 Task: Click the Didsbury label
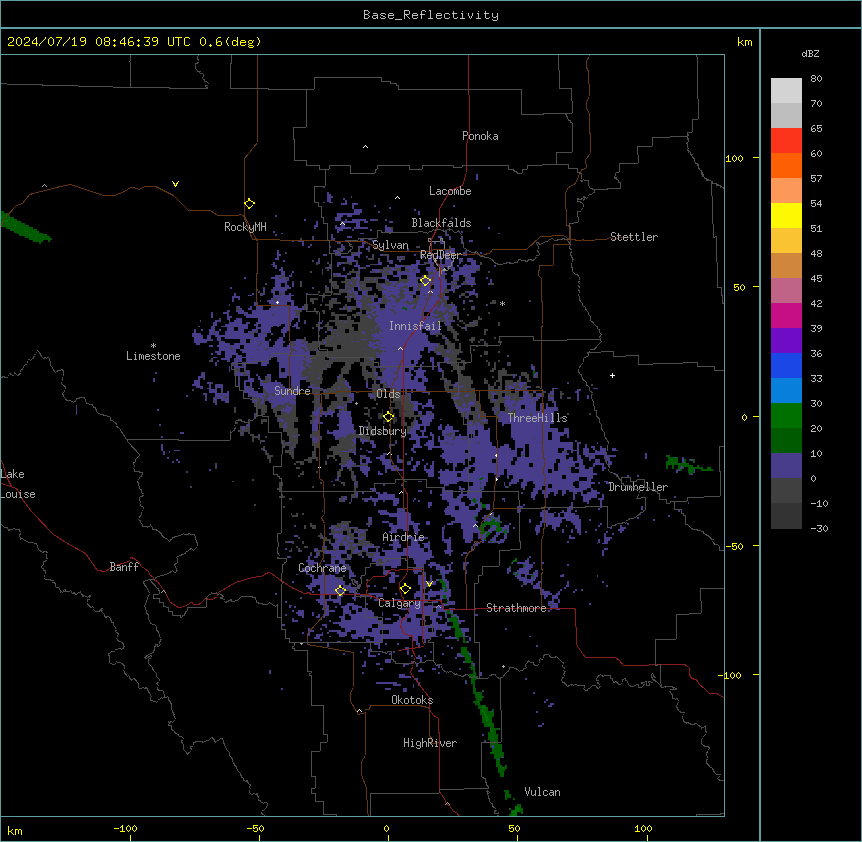point(383,431)
